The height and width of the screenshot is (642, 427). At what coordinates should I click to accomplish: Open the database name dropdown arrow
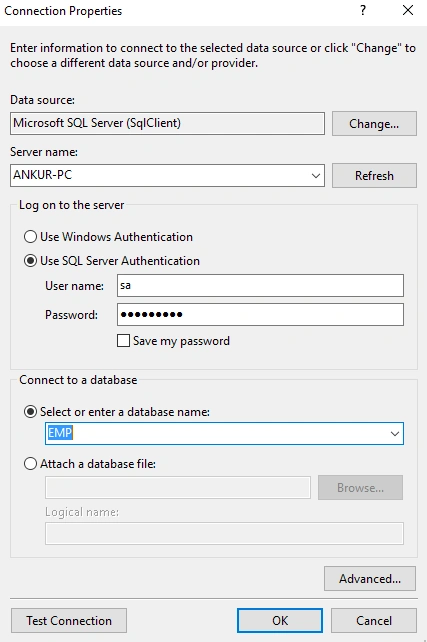pos(395,434)
